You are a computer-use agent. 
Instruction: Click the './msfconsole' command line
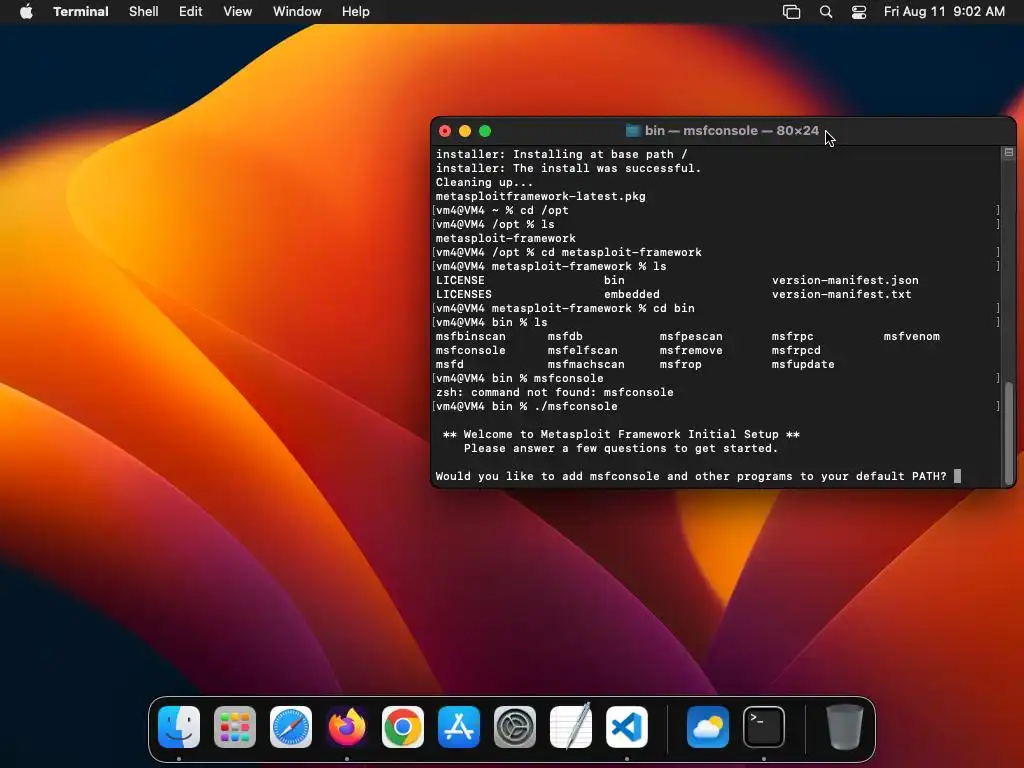tap(526, 406)
